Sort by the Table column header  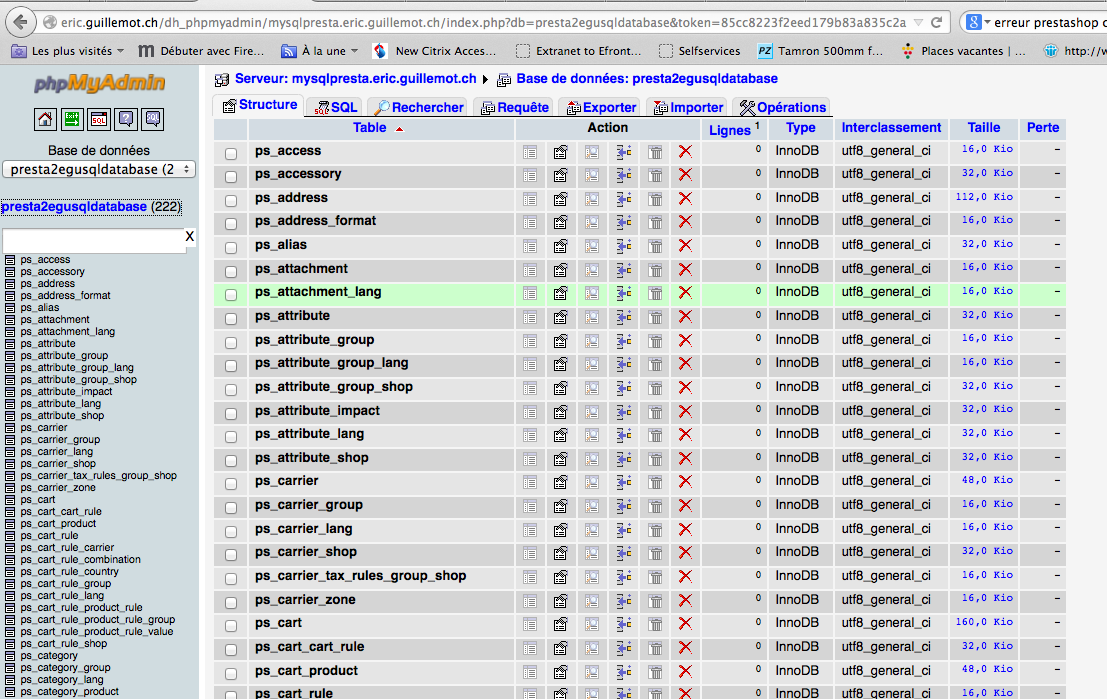click(370, 128)
